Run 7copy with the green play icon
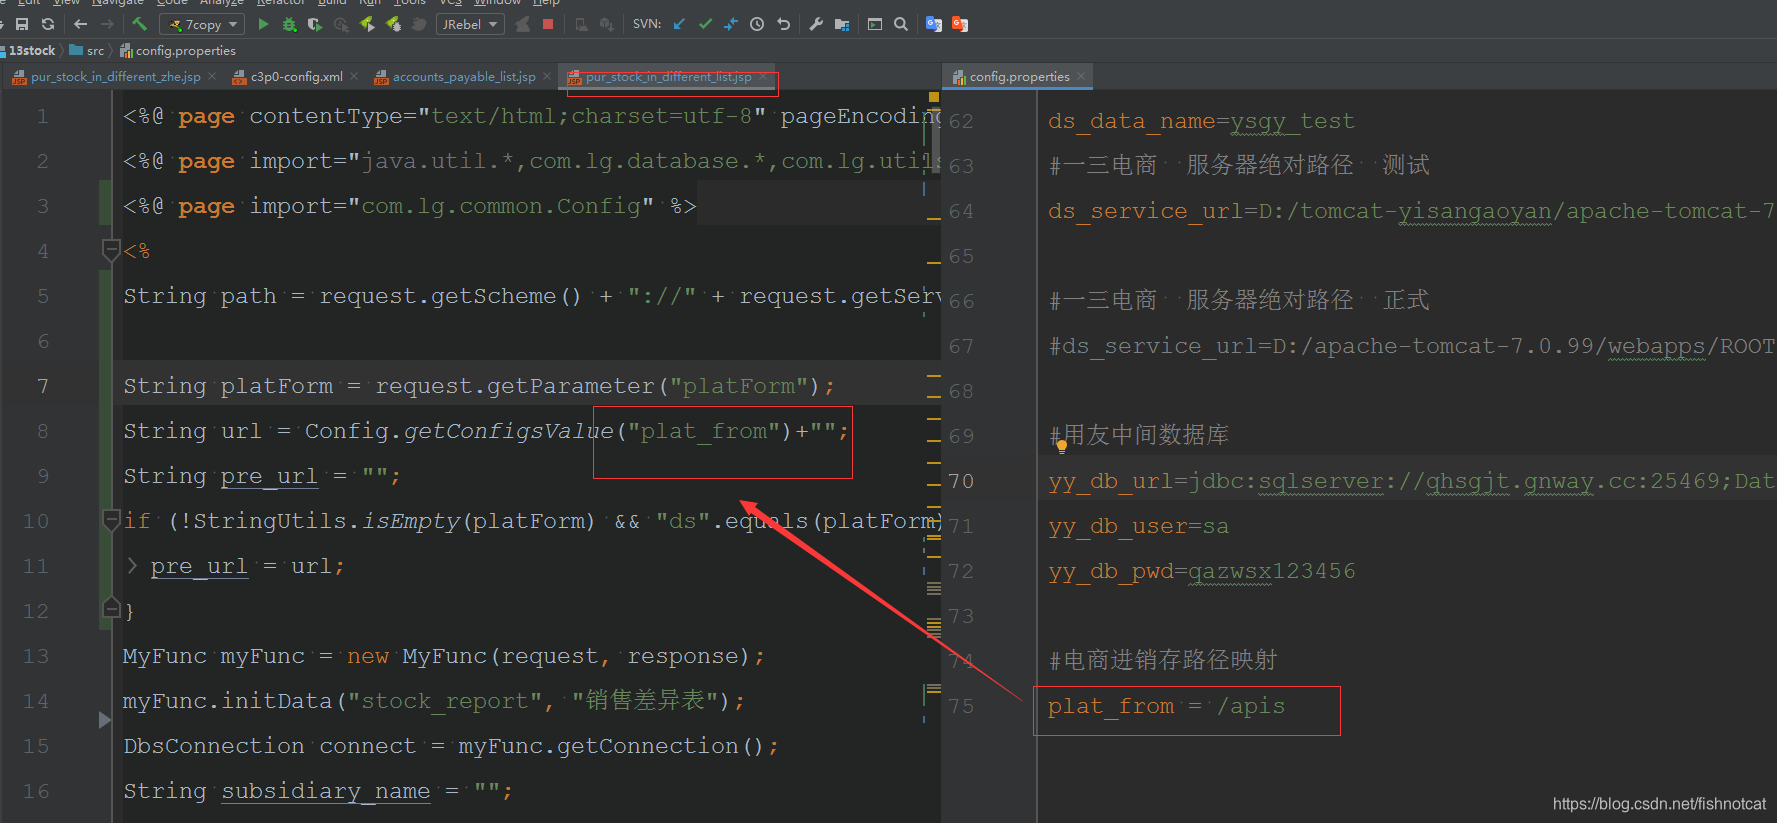This screenshot has width=1777, height=823. pos(263,24)
